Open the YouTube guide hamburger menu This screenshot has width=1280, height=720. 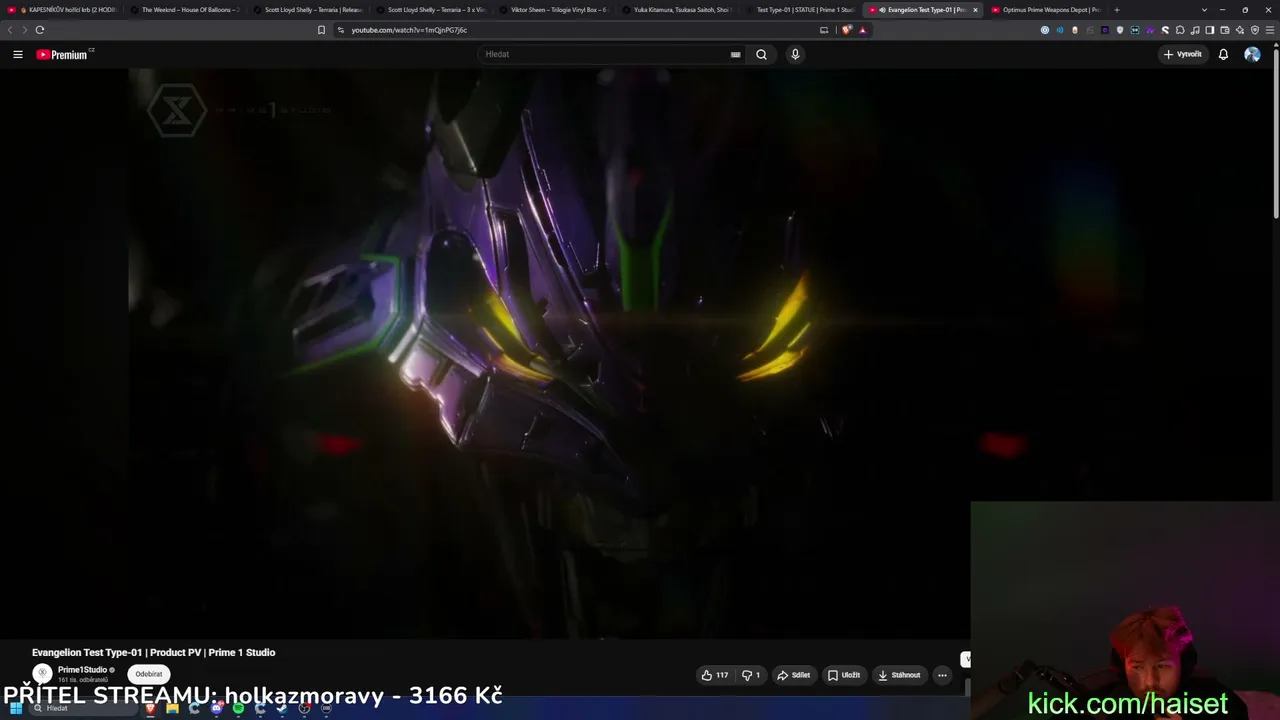tap(18, 54)
